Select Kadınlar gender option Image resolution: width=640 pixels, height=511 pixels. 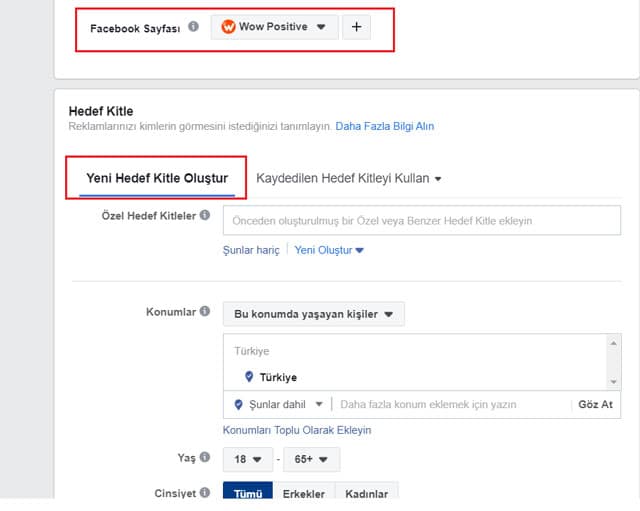pos(367,492)
